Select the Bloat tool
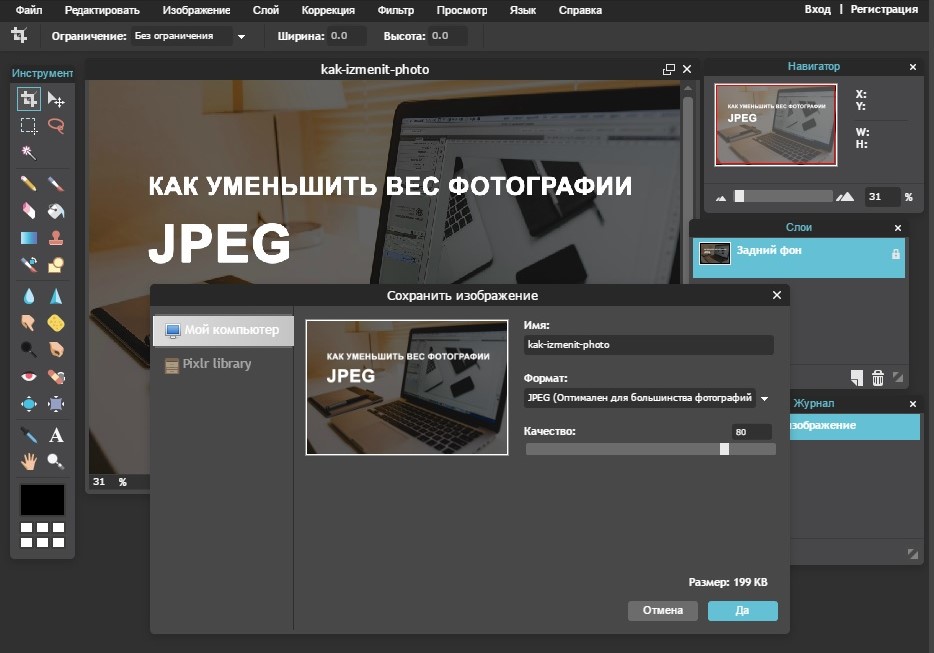Image resolution: width=934 pixels, height=653 pixels. [x=29, y=404]
